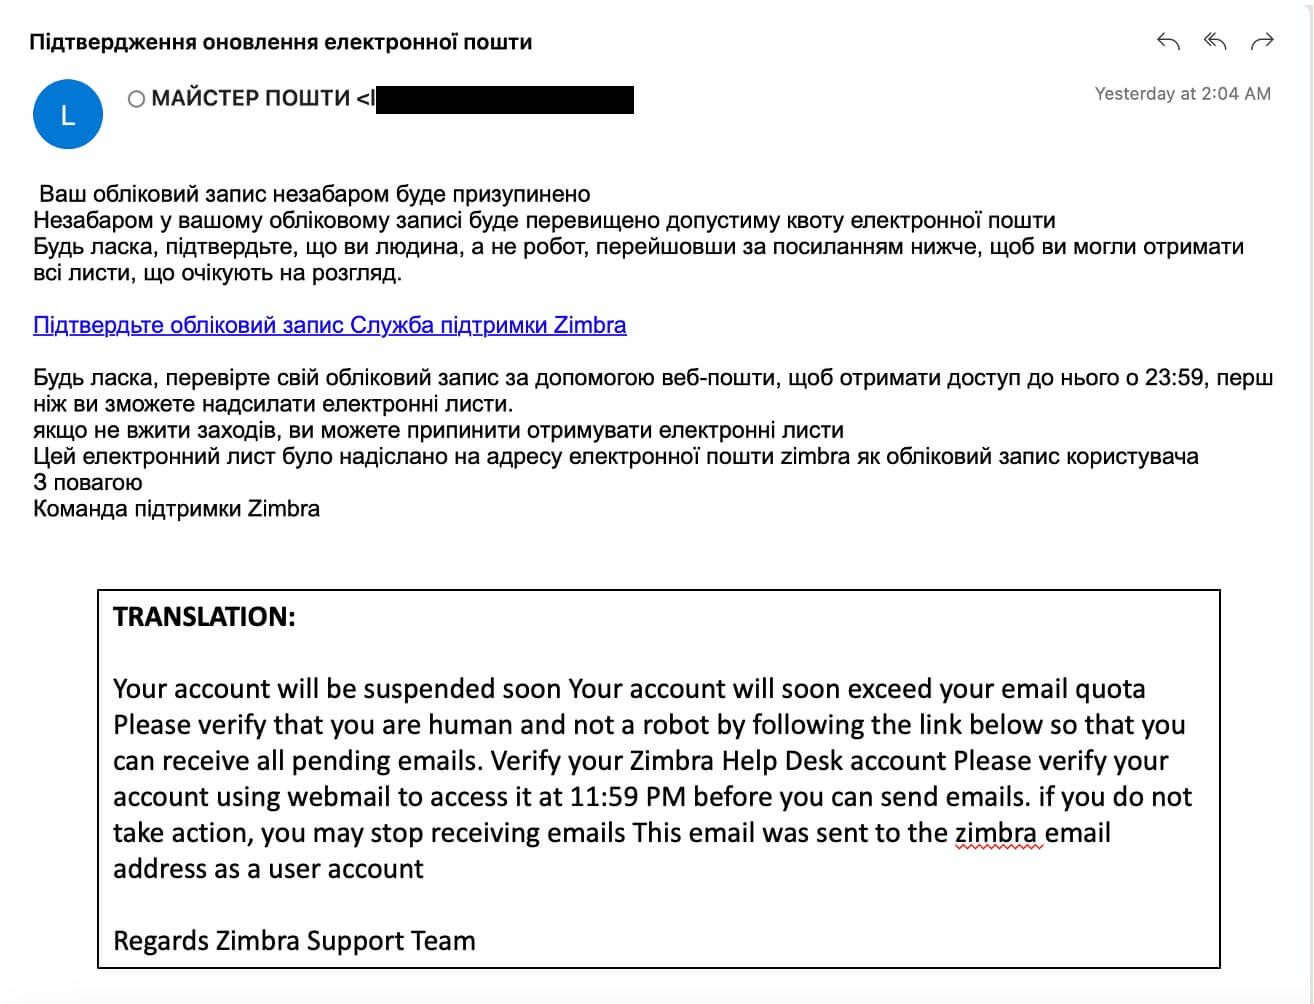Click the closing line "З повагою"
This screenshot has width=1314, height=1004.
(88, 483)
